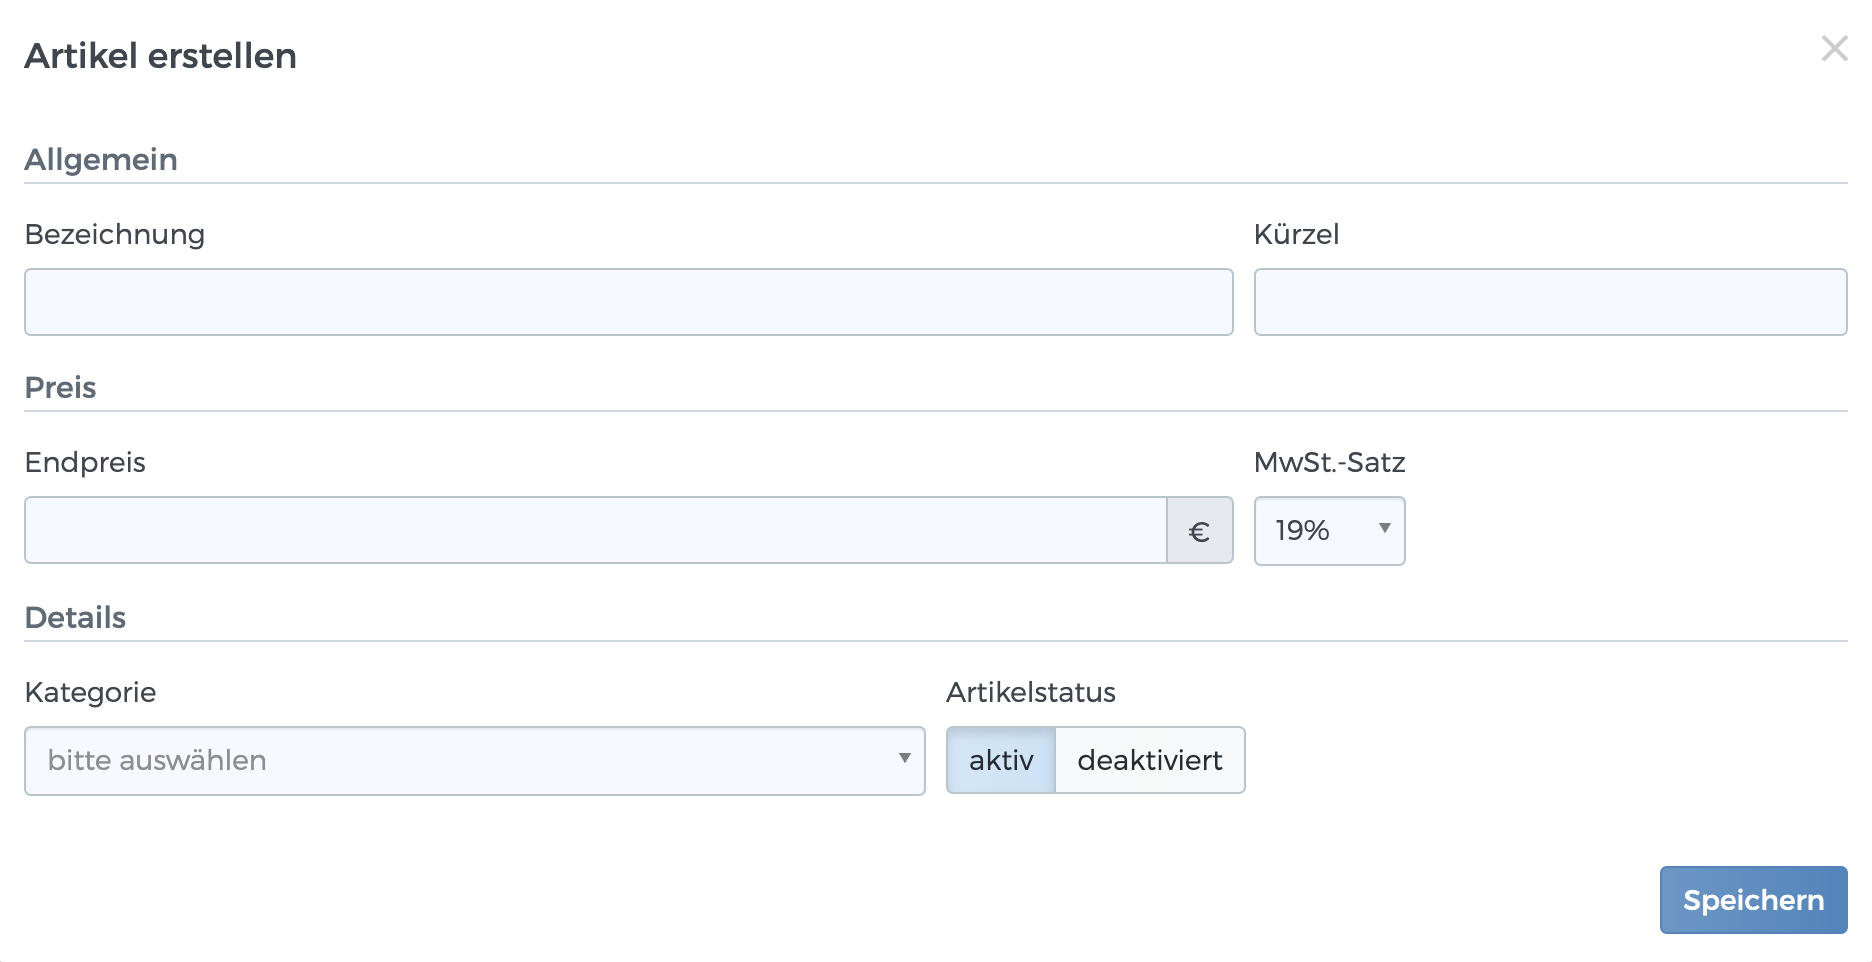This screenshot has width=1872, height=962.
Task: Click the Kategorie label
Action: pos(90,693)
